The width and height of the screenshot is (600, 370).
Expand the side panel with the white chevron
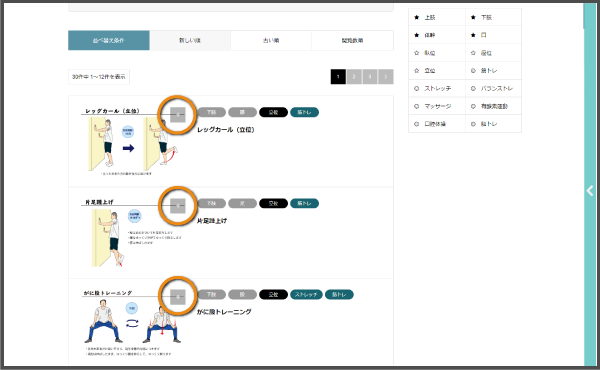pos(590,190)
